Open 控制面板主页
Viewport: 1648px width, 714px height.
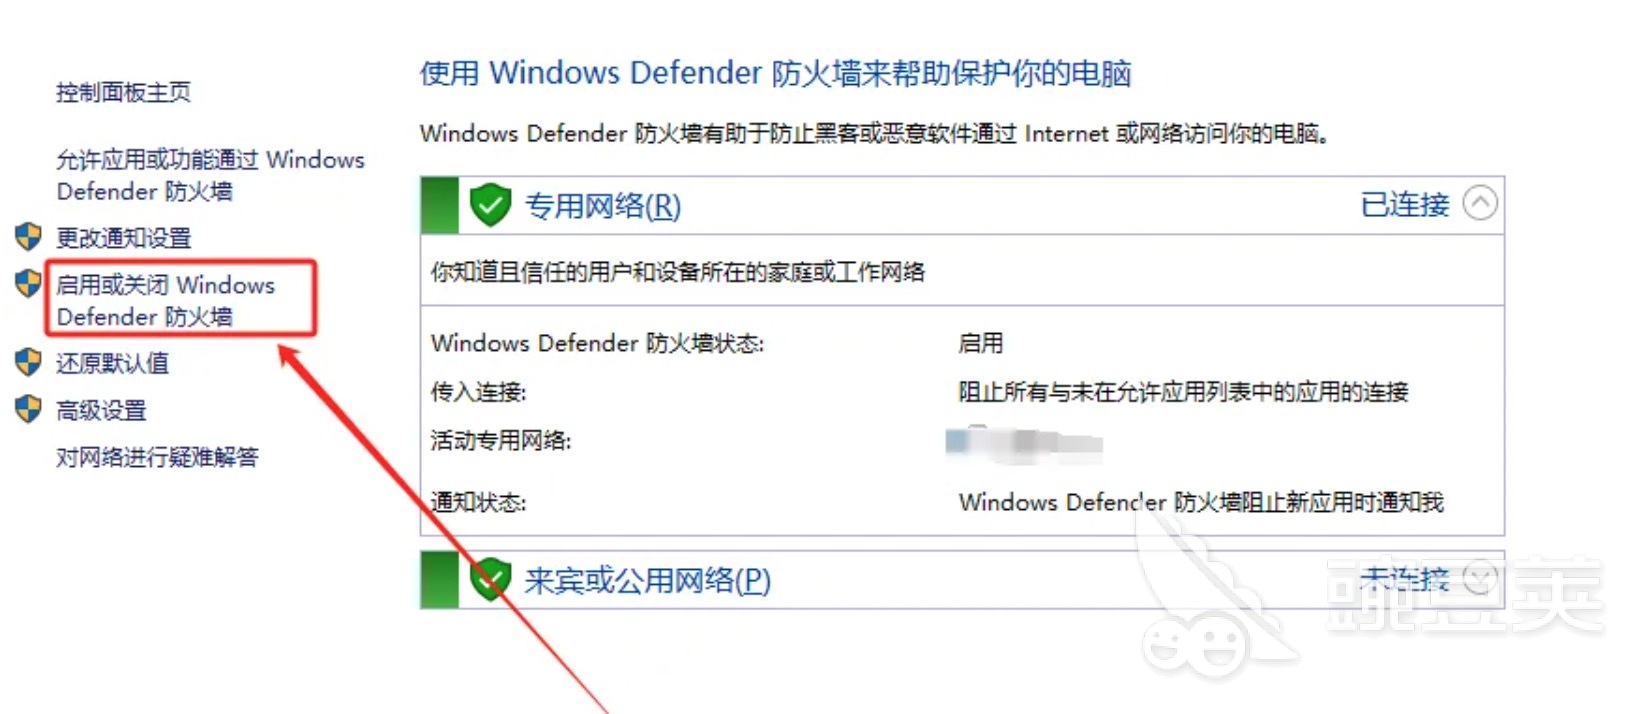tap(123, 92)
